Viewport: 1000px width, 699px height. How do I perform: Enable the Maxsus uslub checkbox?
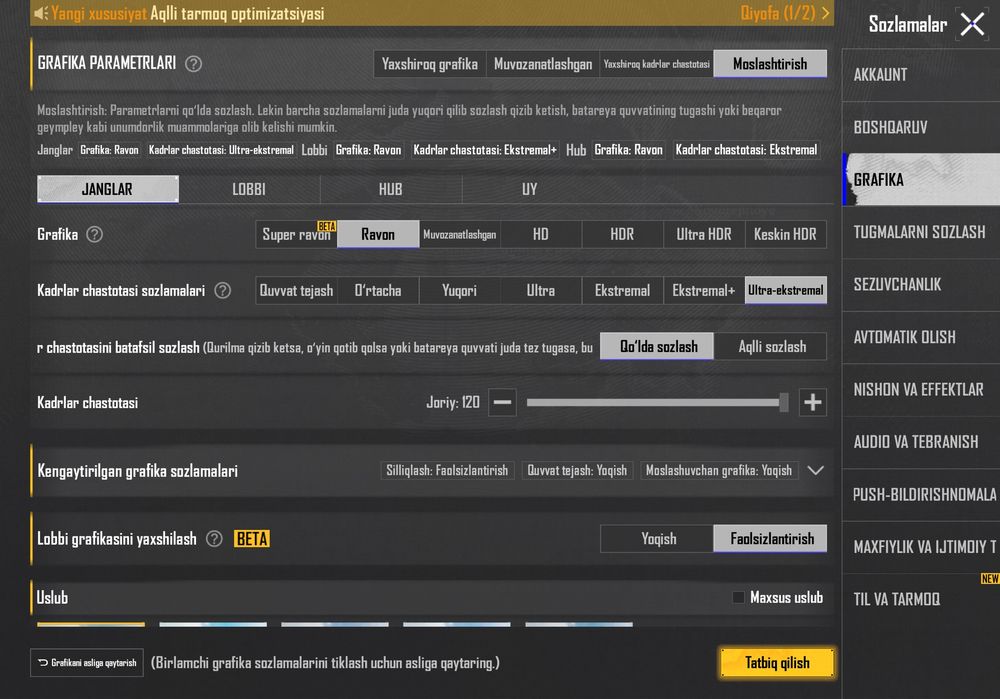[739, 598]
